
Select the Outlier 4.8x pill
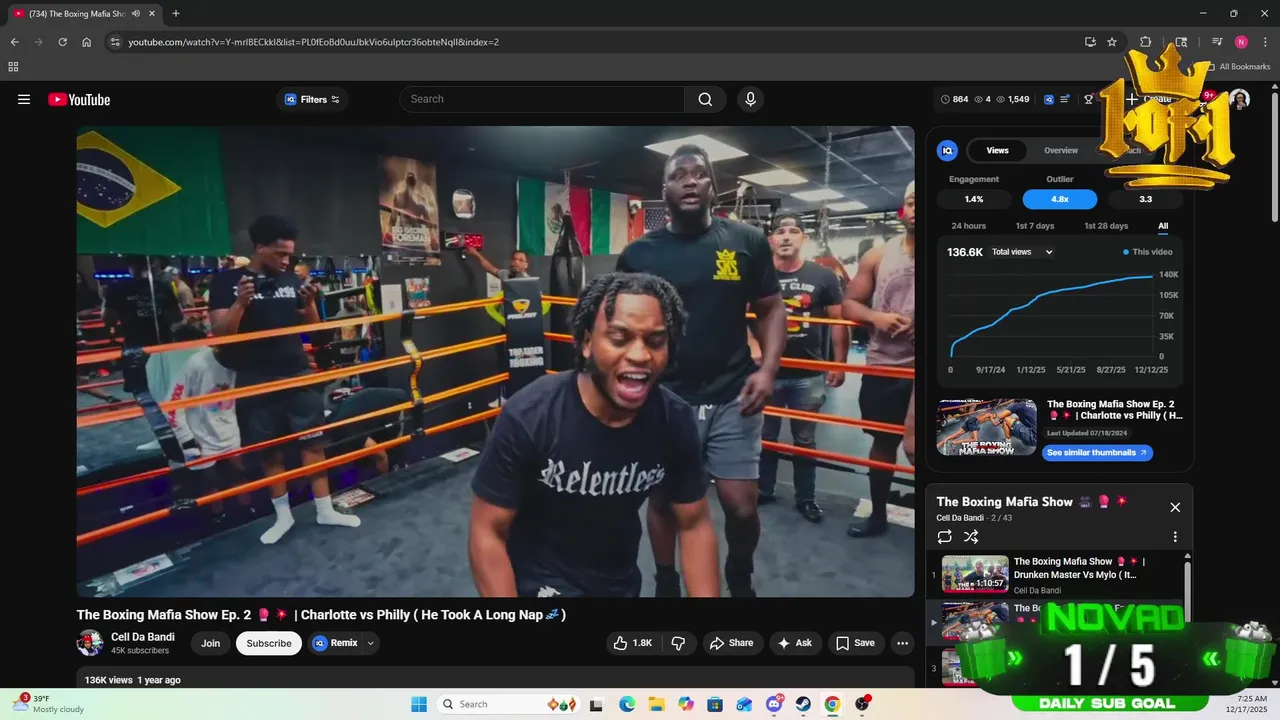point(1060,199)
